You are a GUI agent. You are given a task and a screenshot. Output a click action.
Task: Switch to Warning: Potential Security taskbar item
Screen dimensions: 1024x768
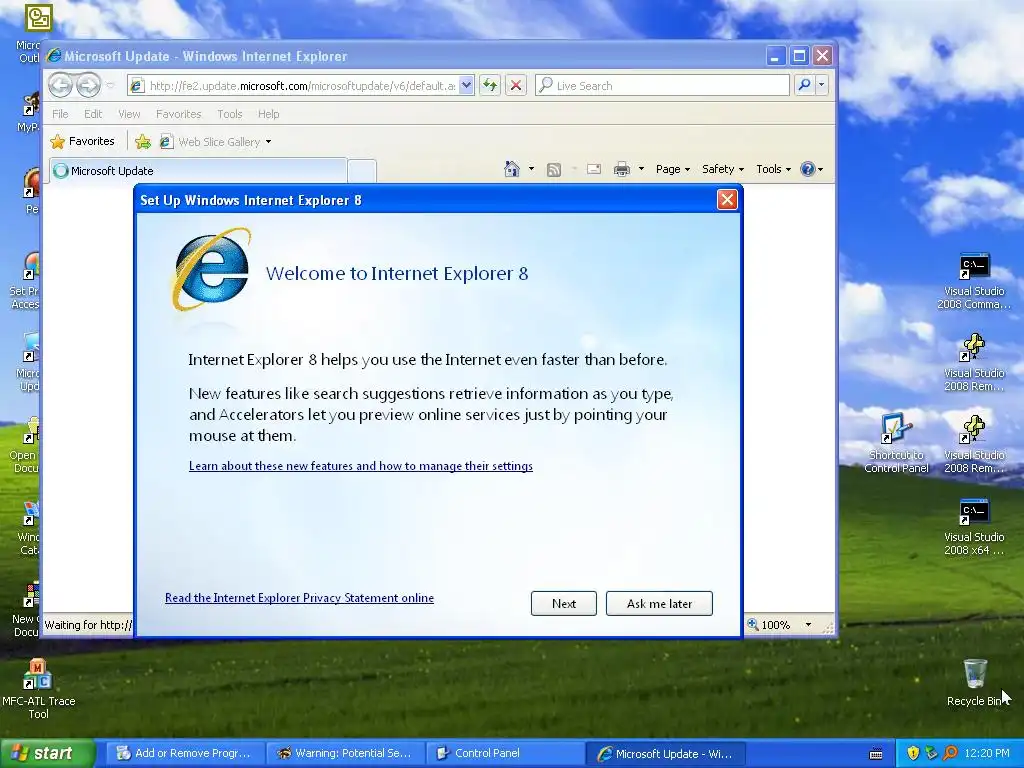click(x=346, y=754)
